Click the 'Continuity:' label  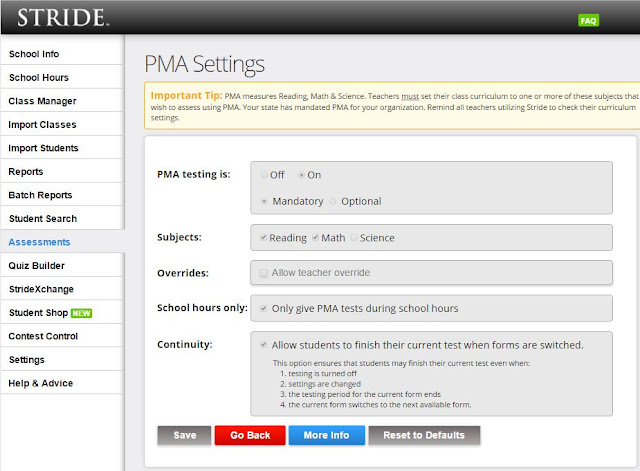pos(185,344)
